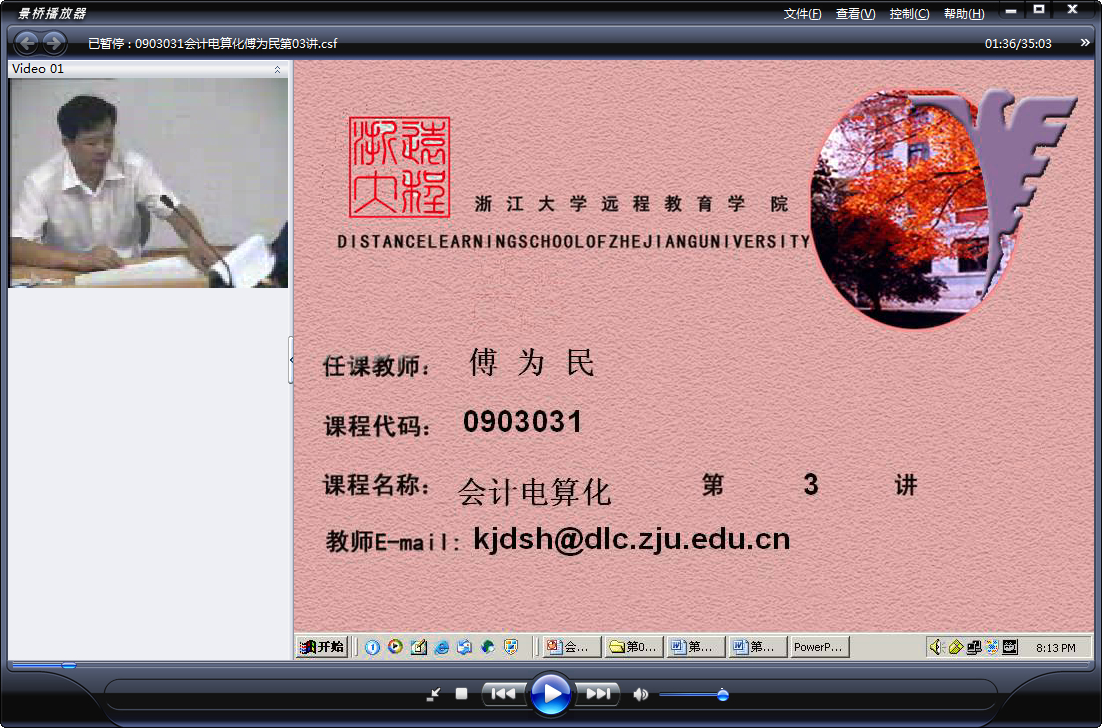
Task: Click the colorful shield tray icon
Action: point(992,647)
